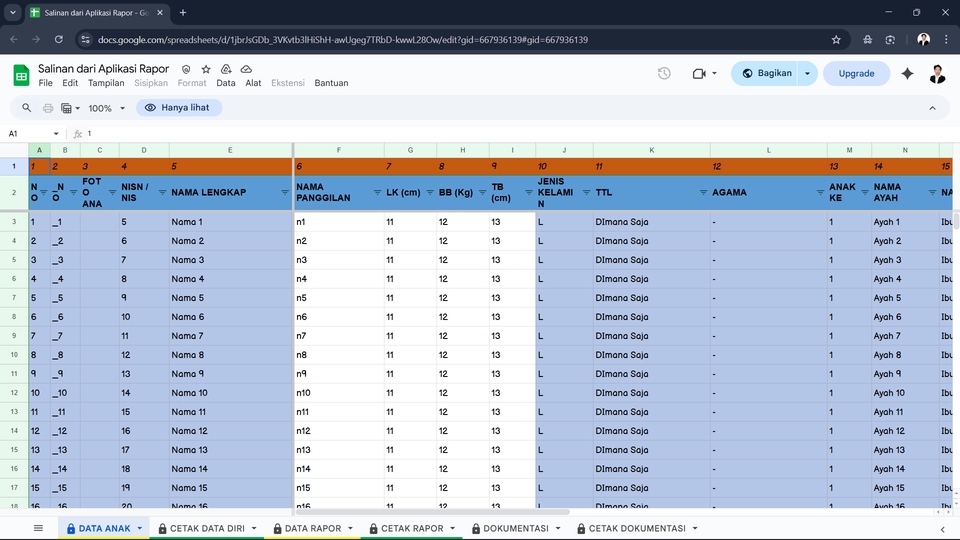Open the Google account avatar
960x540 pixels.
937,73
